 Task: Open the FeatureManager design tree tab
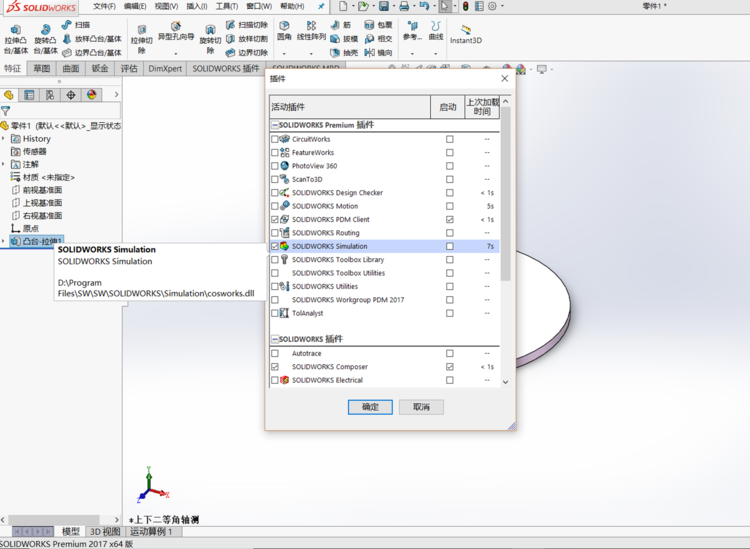(x=9, y=95)
